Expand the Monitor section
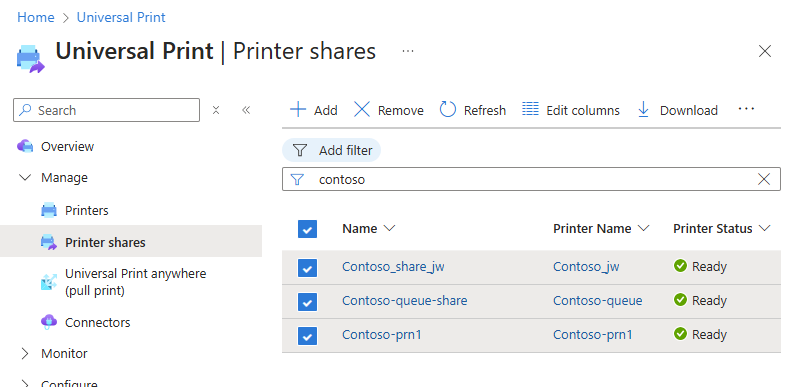The width and height of the screenshot is (790, 387). coord(25,354)
